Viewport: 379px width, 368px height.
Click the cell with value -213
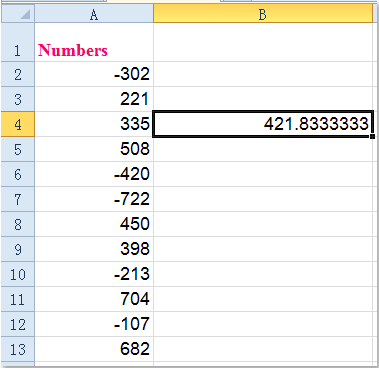pos(94,274)
